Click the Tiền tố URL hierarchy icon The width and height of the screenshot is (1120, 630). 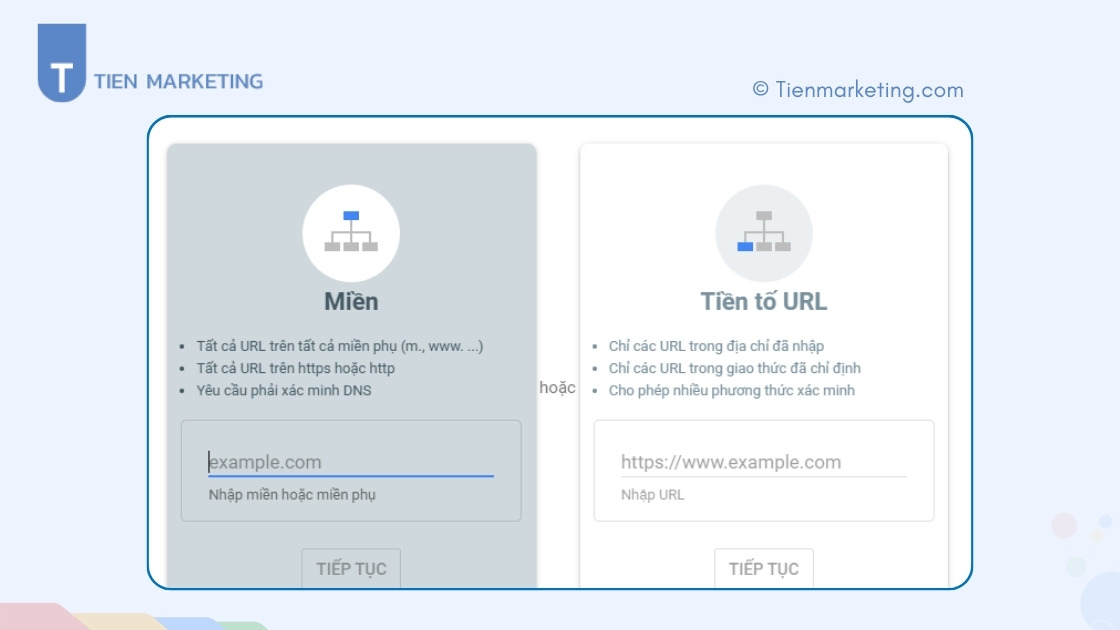tap(763, 233)
